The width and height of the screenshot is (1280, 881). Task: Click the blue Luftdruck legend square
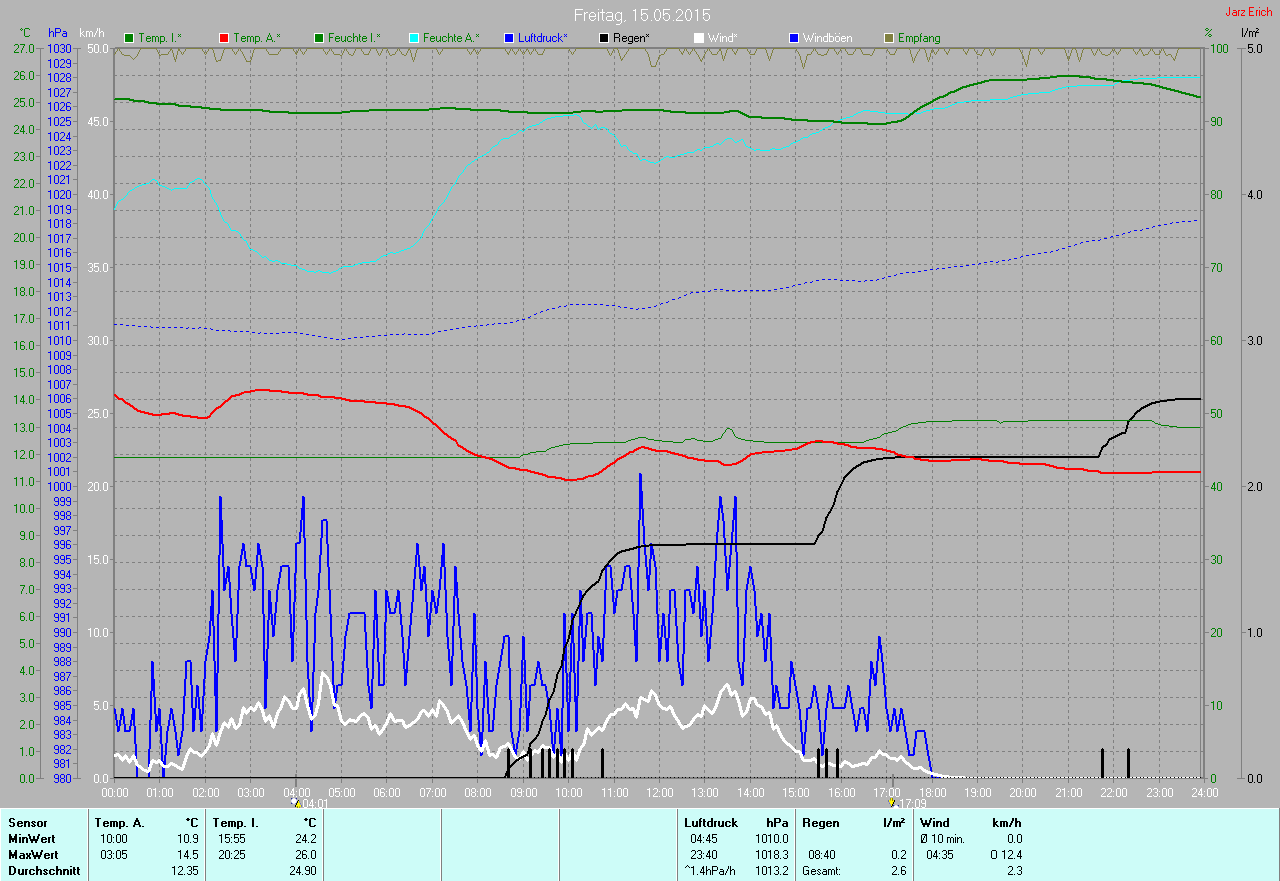tap(509, 38)
